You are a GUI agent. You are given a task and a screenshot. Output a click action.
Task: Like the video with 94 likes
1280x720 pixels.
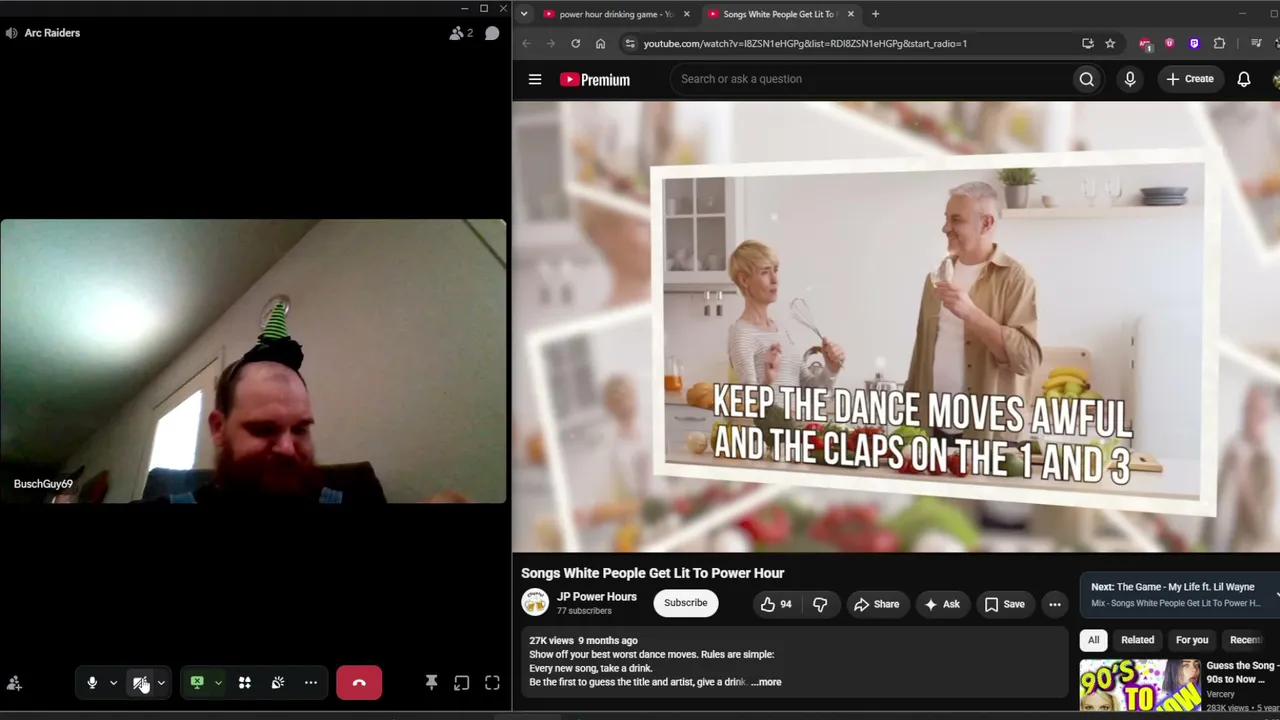pyautogui.click(x=776, y=604)
